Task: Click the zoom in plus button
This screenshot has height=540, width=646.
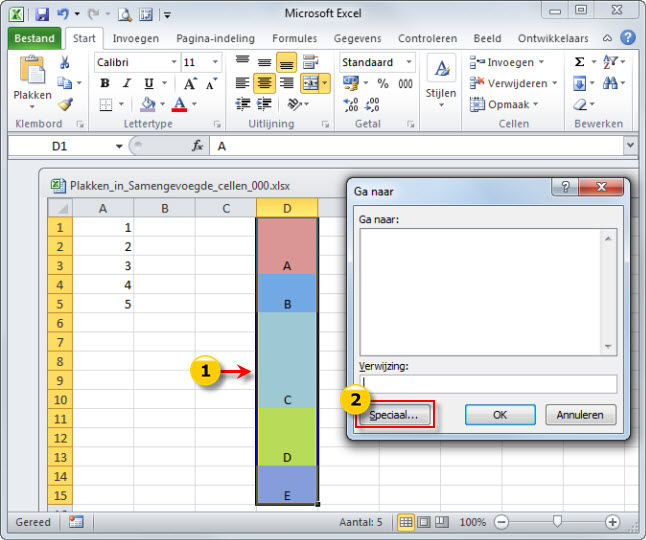Action: [612, 522]
